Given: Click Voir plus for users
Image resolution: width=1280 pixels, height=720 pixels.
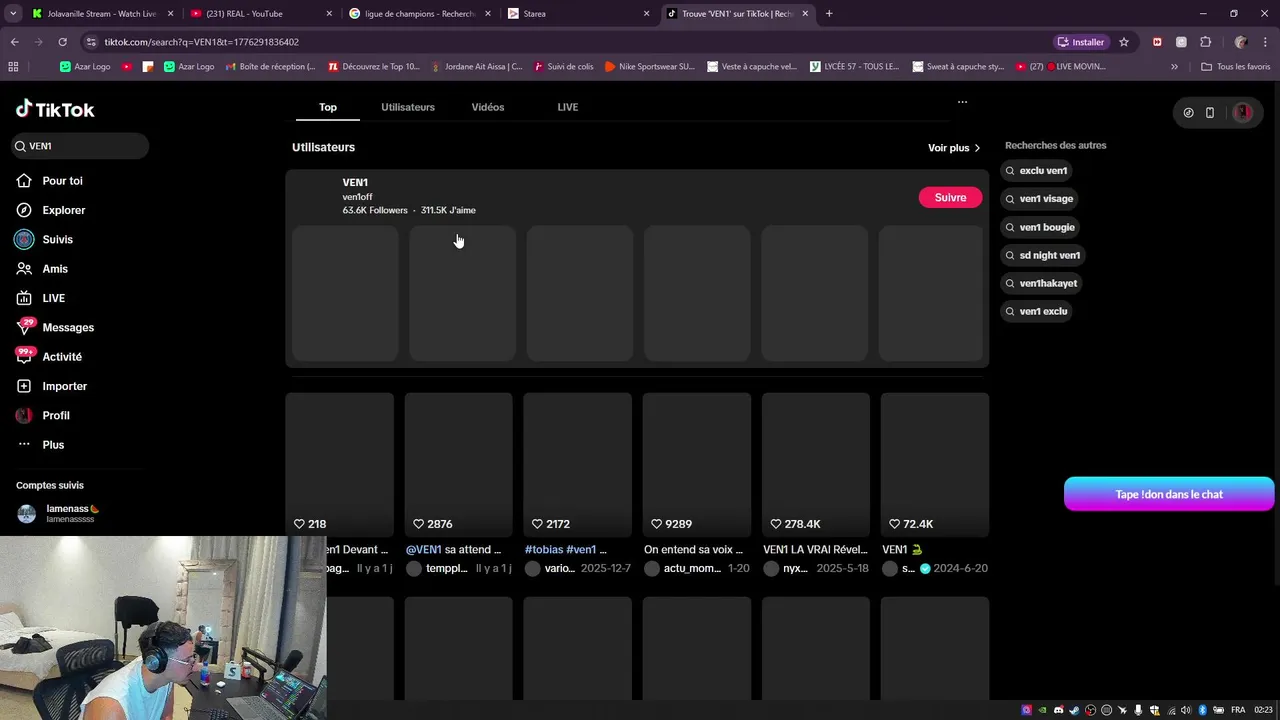Looking at the screenshot, I should click(x=954, y=148).
